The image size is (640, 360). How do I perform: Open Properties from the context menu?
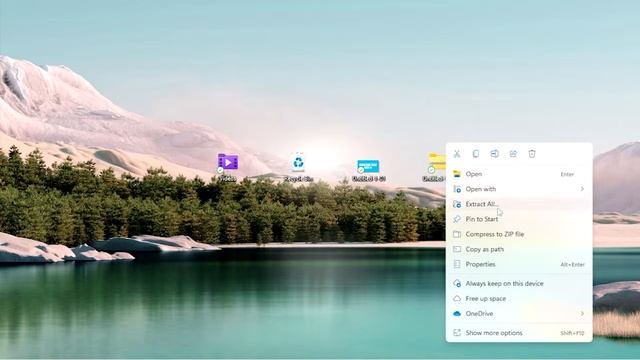pyautogui.click(x=519, y=264)
